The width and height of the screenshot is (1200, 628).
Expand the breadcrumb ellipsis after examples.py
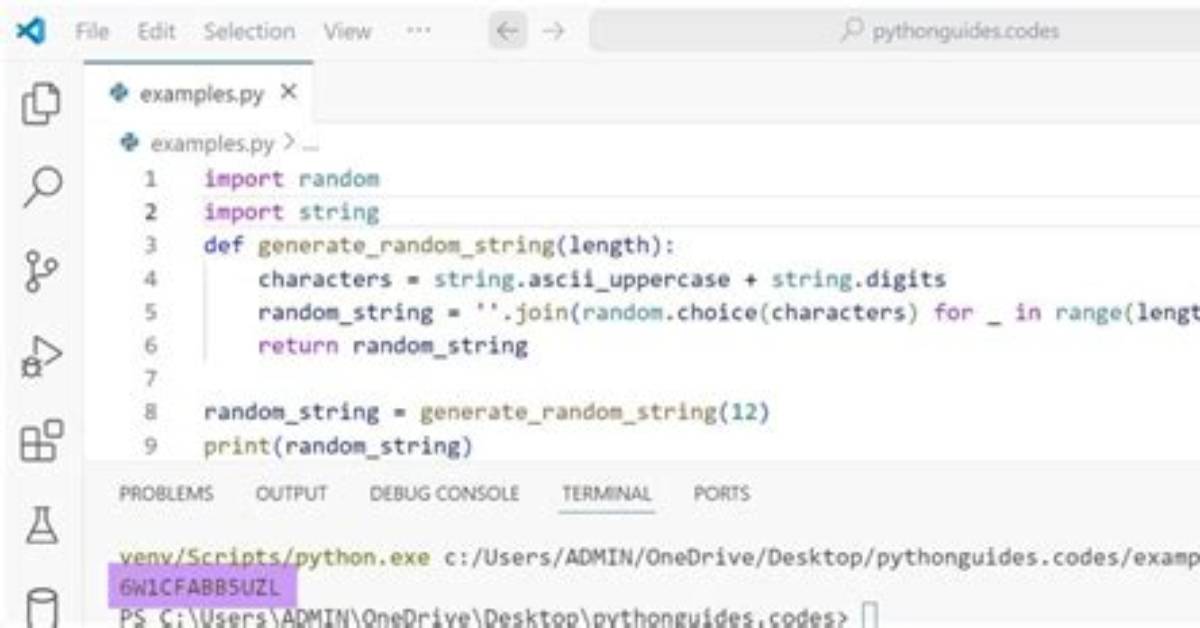pos(310,145)
